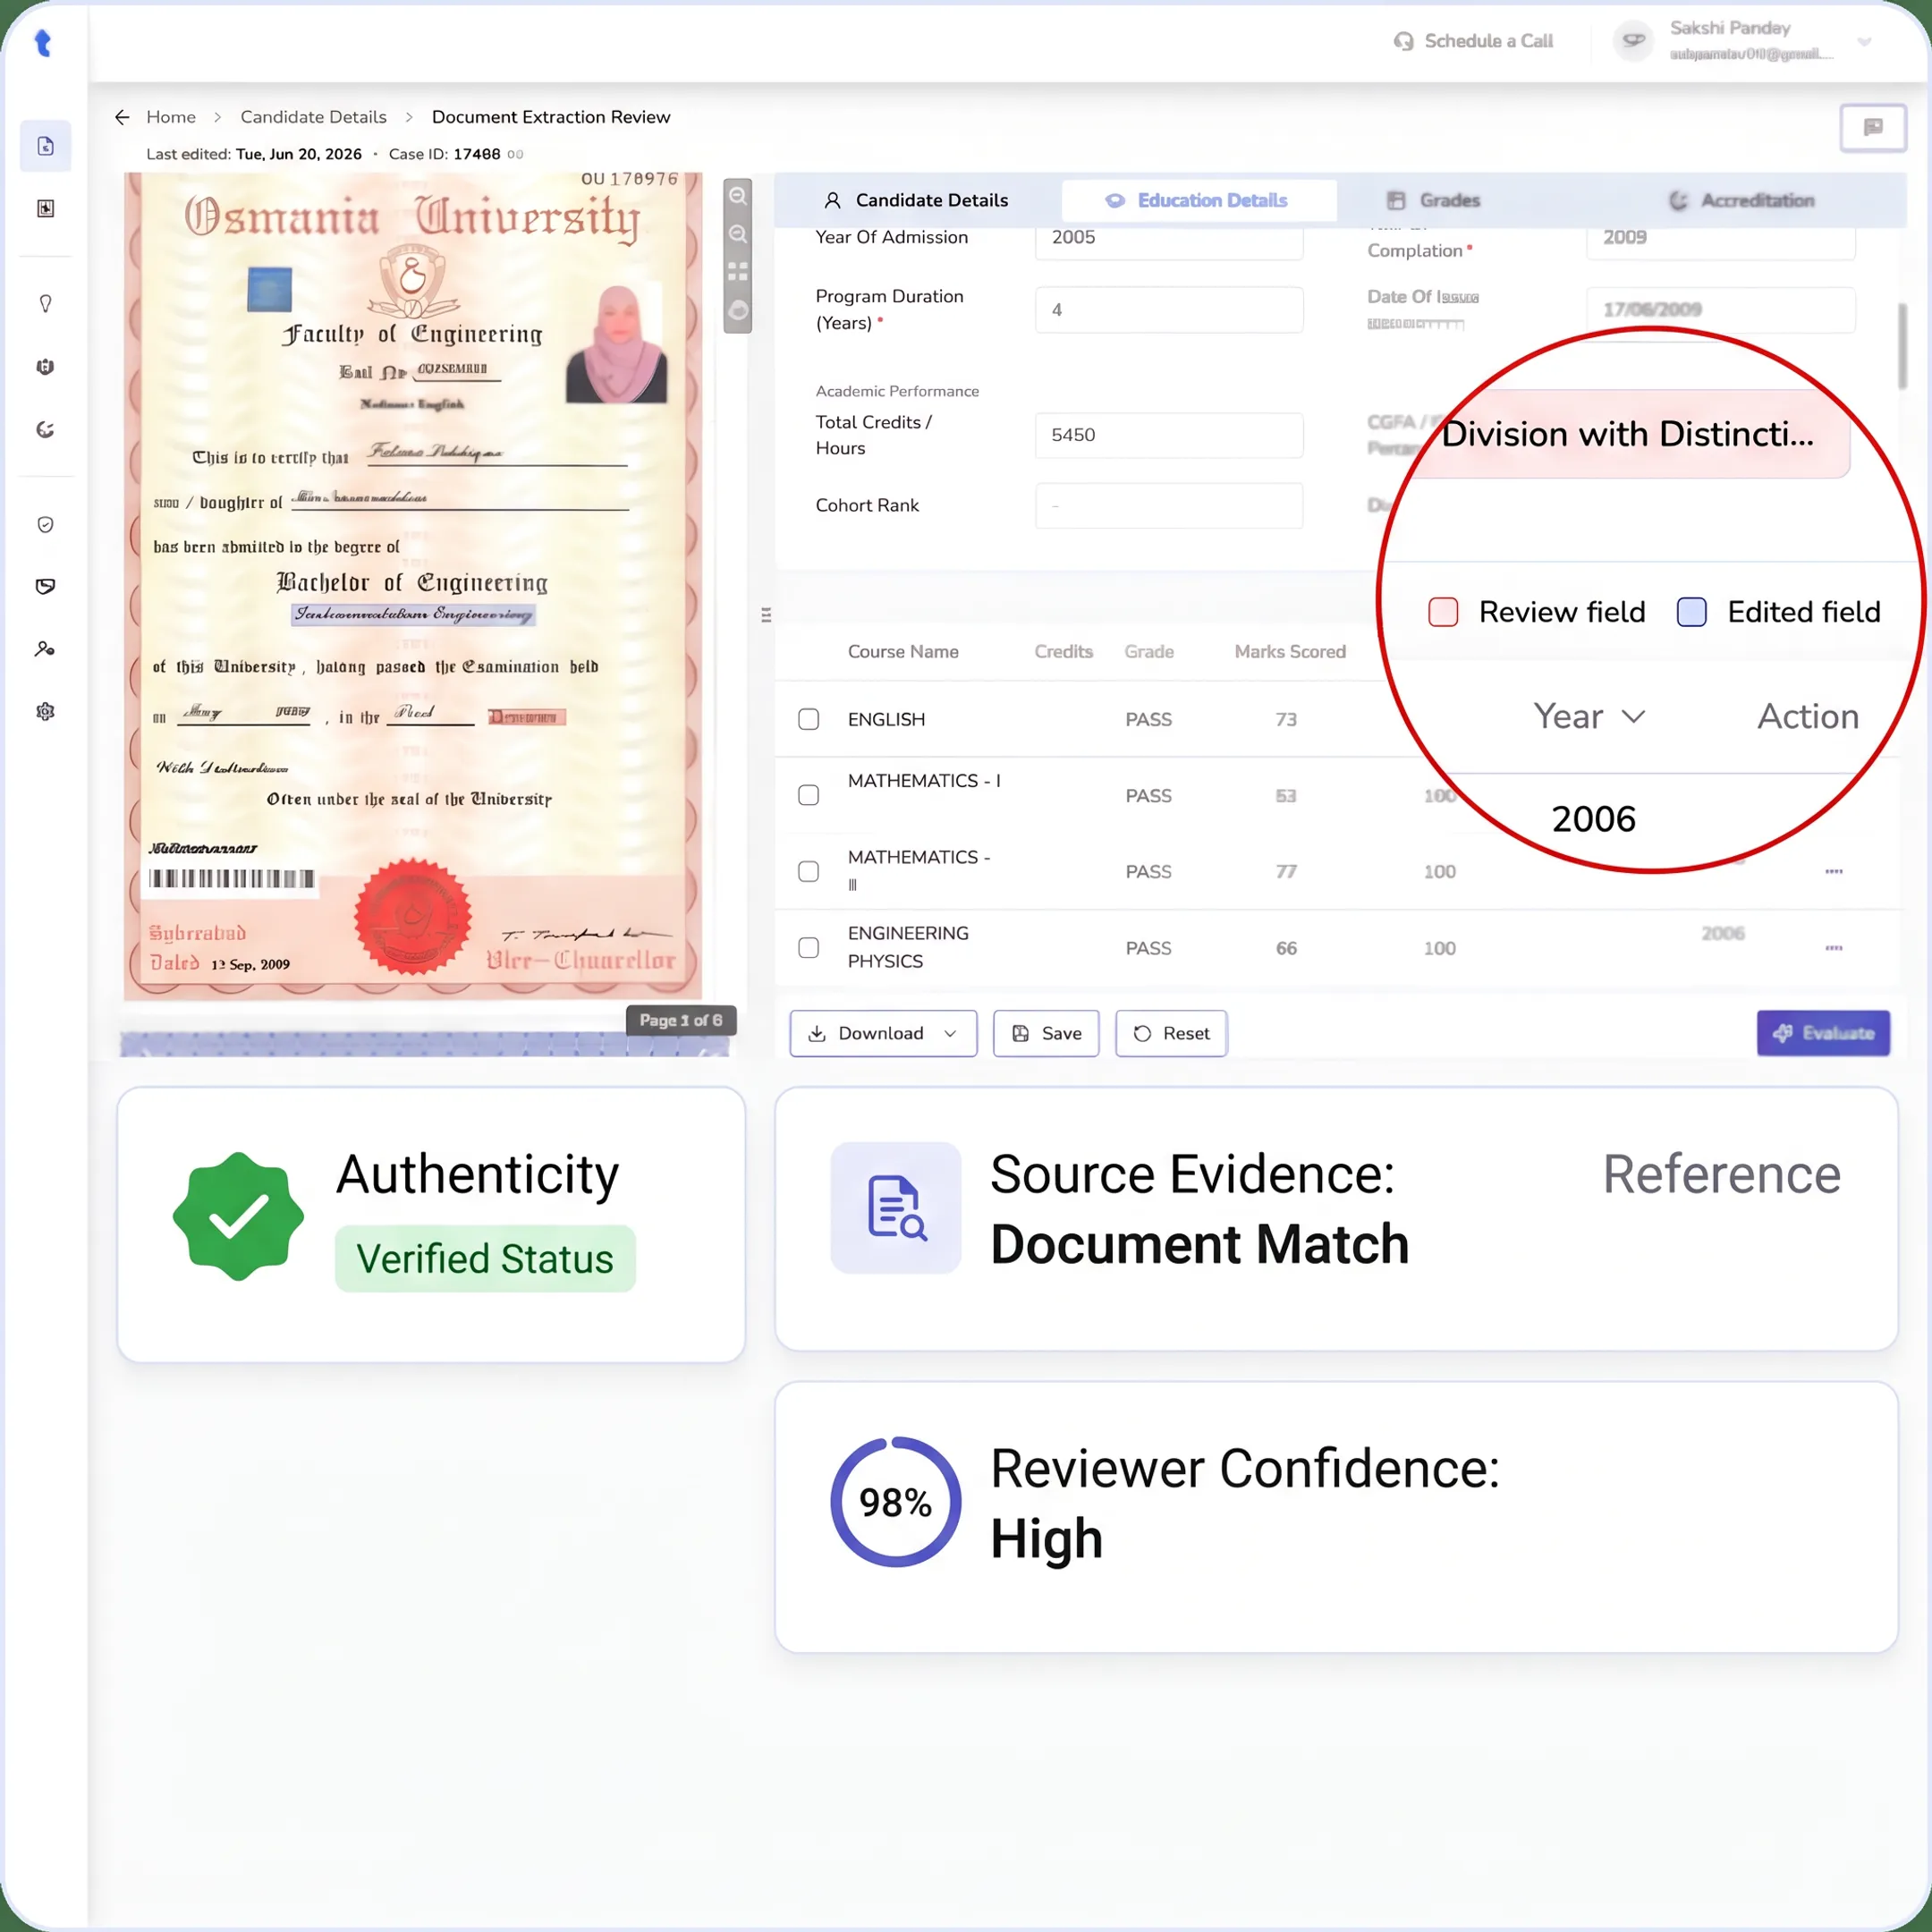Screen dimensions: 1932x1932
Task: Click the Program Duration input field
Action: 1169,310
